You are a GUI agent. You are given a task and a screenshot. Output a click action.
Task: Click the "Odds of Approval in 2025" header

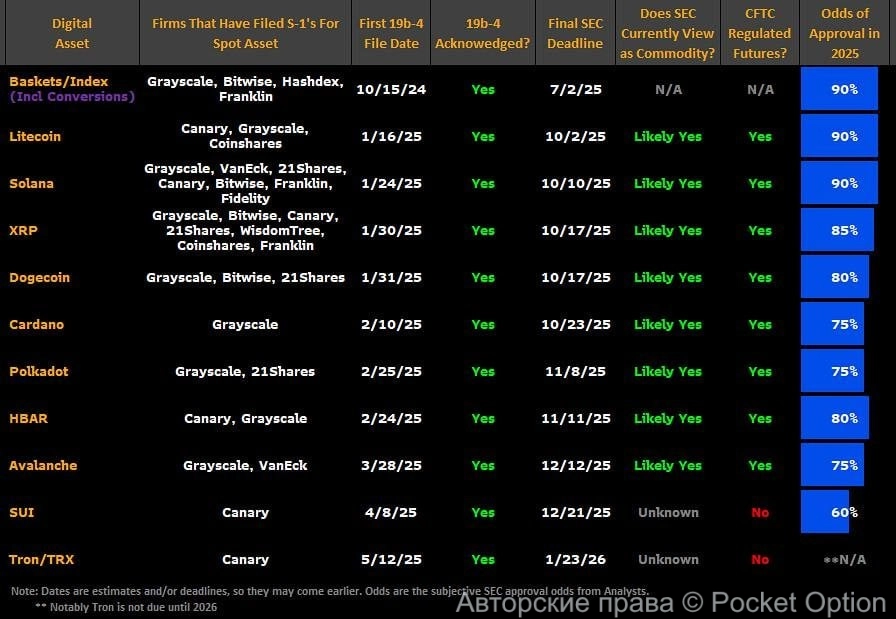coord(845,33)
